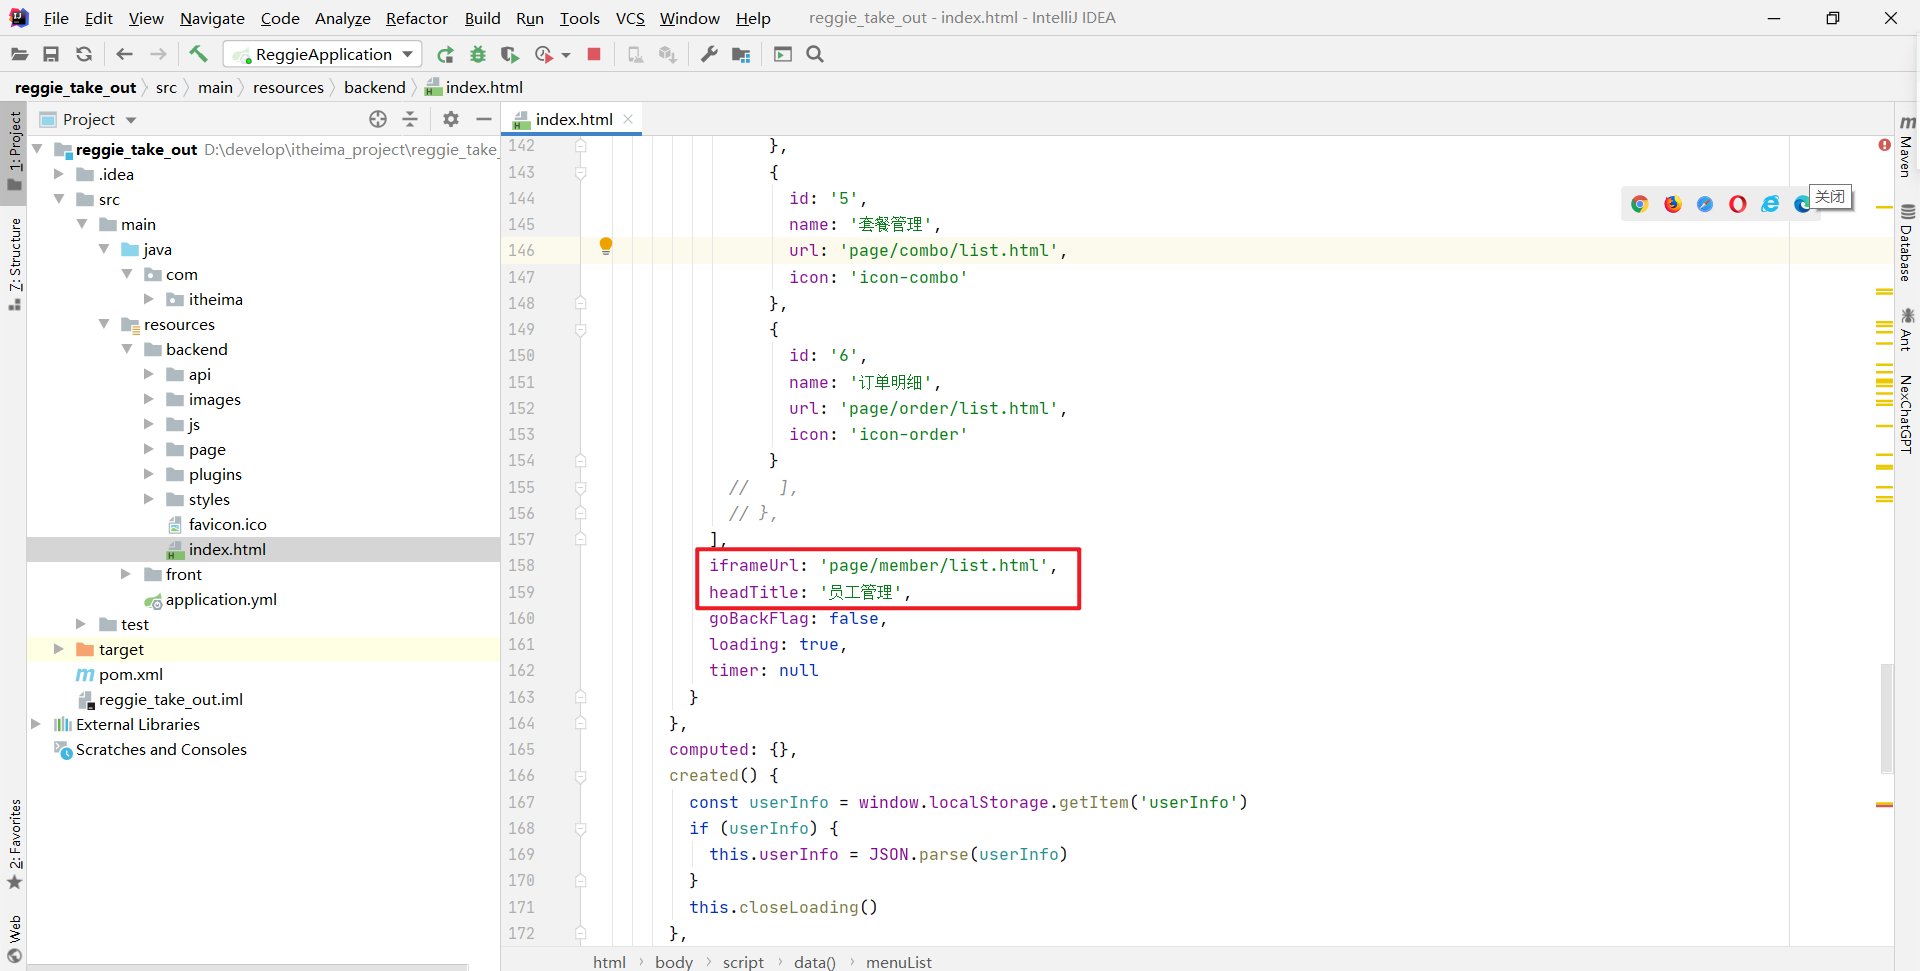Navigate back with the left arrow icon
Image resolution: width=1920 pixels, height=971 pixels.
point(124,54)
